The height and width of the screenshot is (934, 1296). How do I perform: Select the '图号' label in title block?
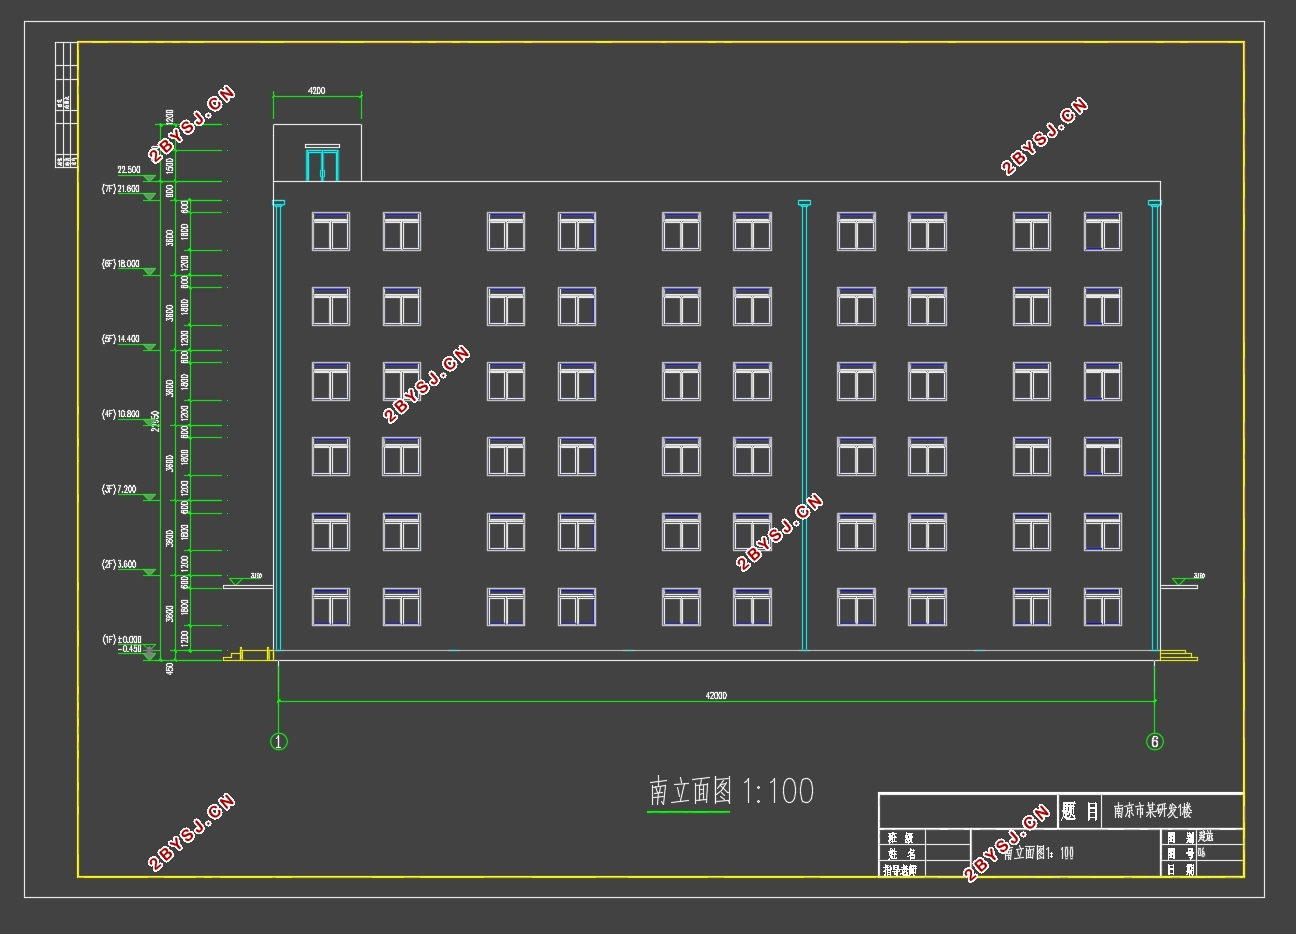point(1180,854)
